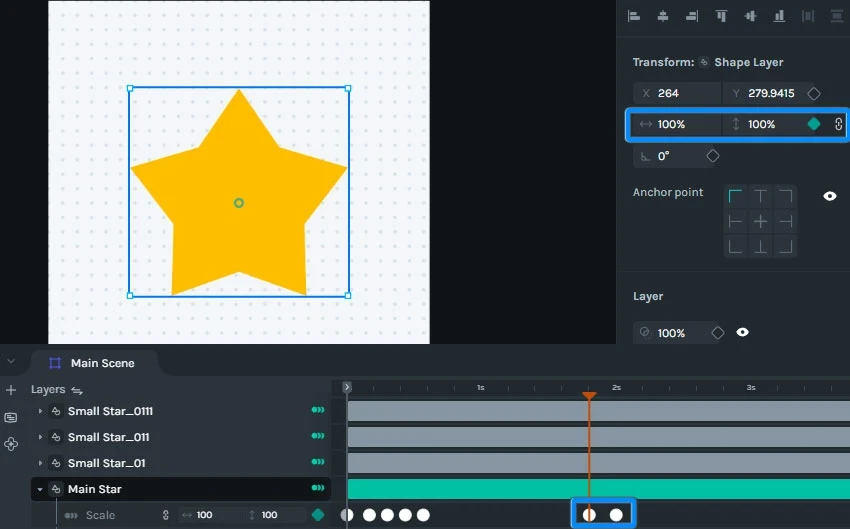
Task: Set anchor point to top right
Action: point(785,196)
